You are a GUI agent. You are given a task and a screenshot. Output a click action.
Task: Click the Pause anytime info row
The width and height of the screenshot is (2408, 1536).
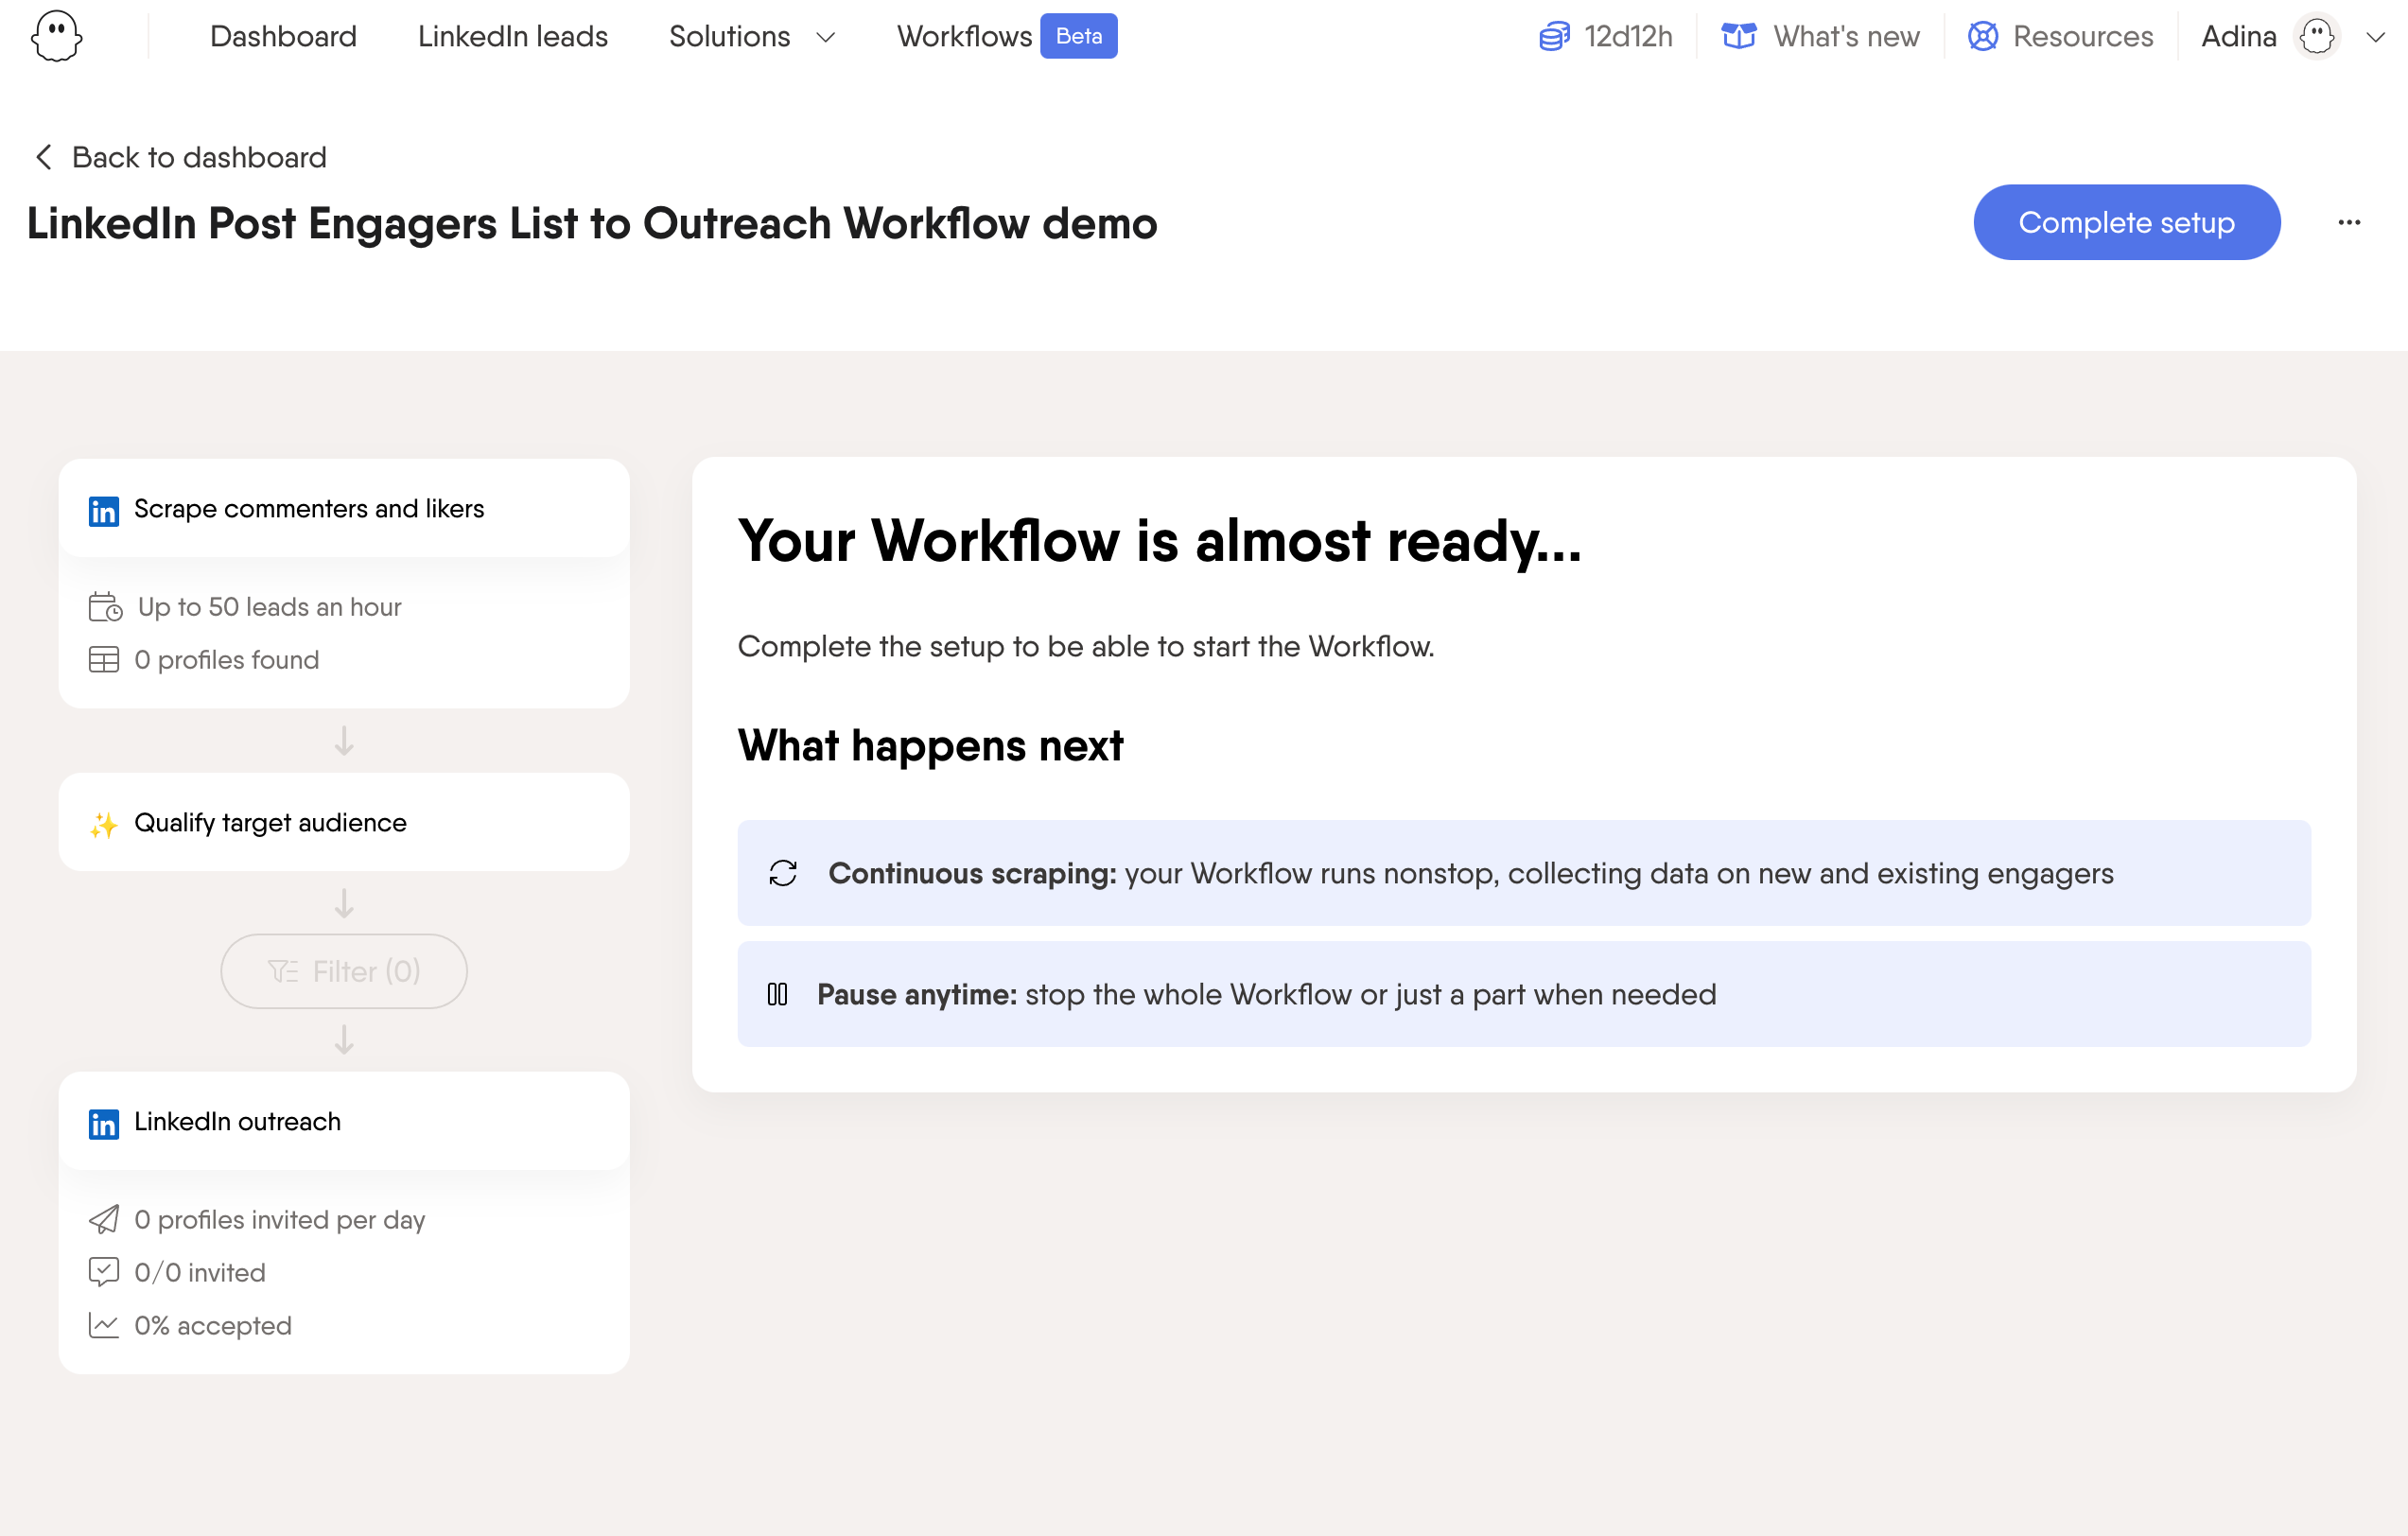[x=1524, y=994]
